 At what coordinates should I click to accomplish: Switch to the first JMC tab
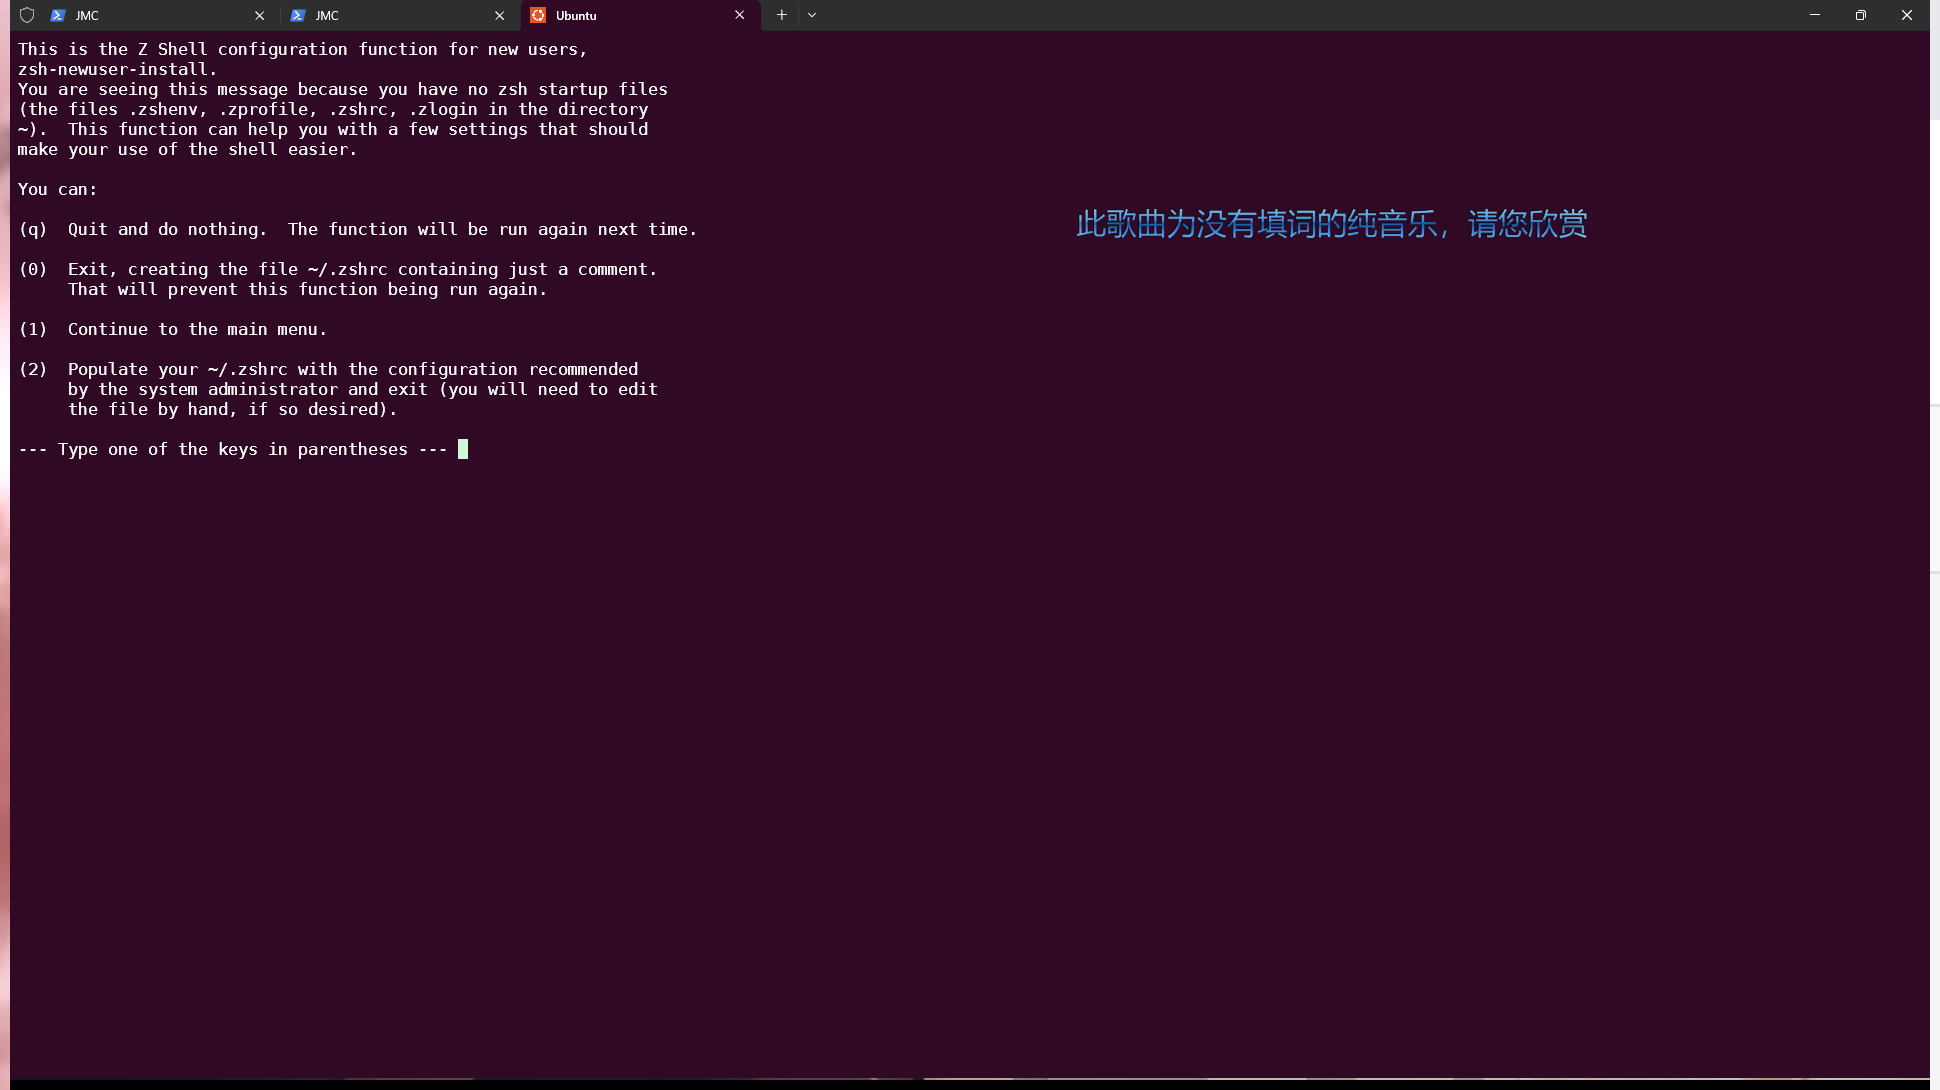[x=150, y=15]
